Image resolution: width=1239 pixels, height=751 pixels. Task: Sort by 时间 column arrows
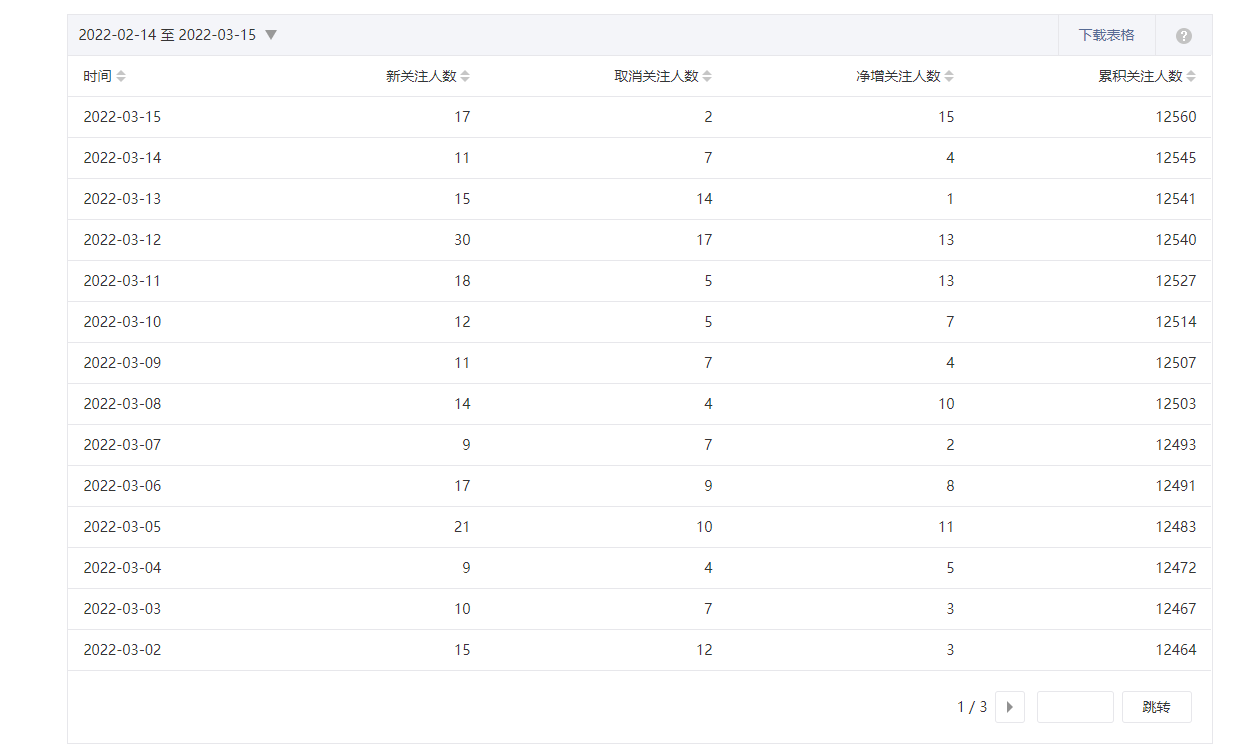(121, 76)
